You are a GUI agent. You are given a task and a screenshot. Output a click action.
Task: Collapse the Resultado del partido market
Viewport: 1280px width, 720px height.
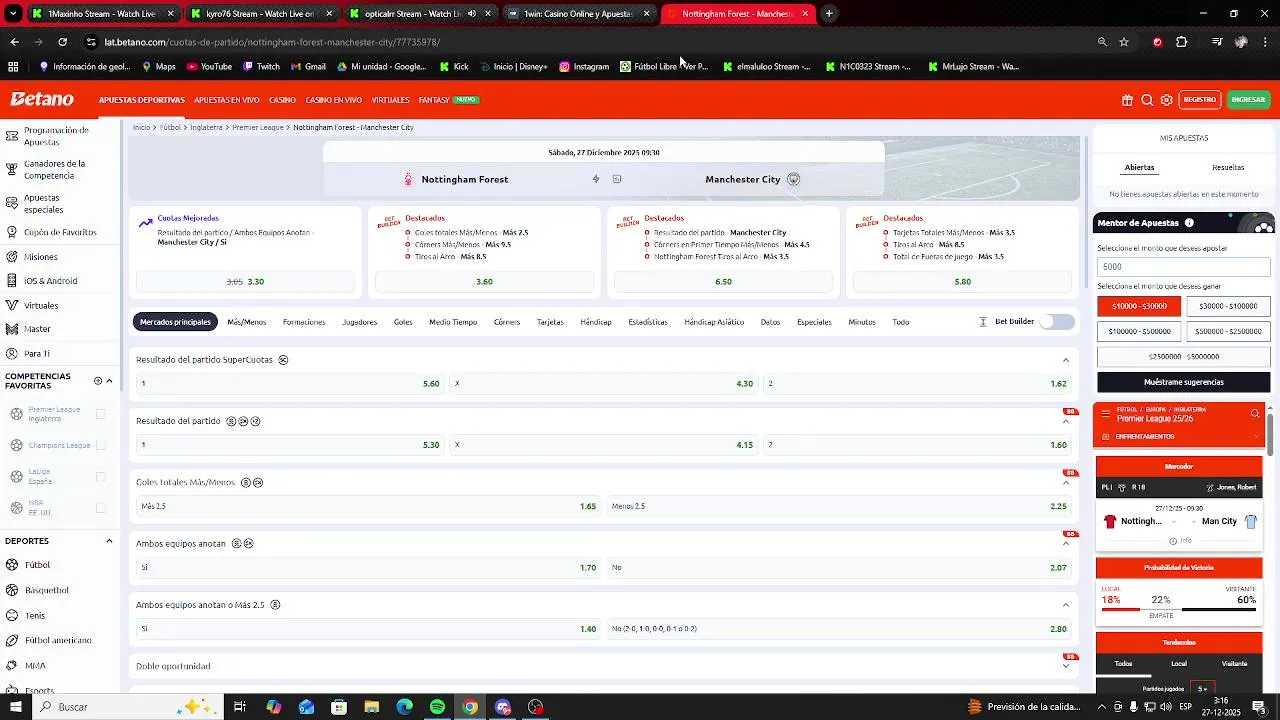pos(1066,422)
